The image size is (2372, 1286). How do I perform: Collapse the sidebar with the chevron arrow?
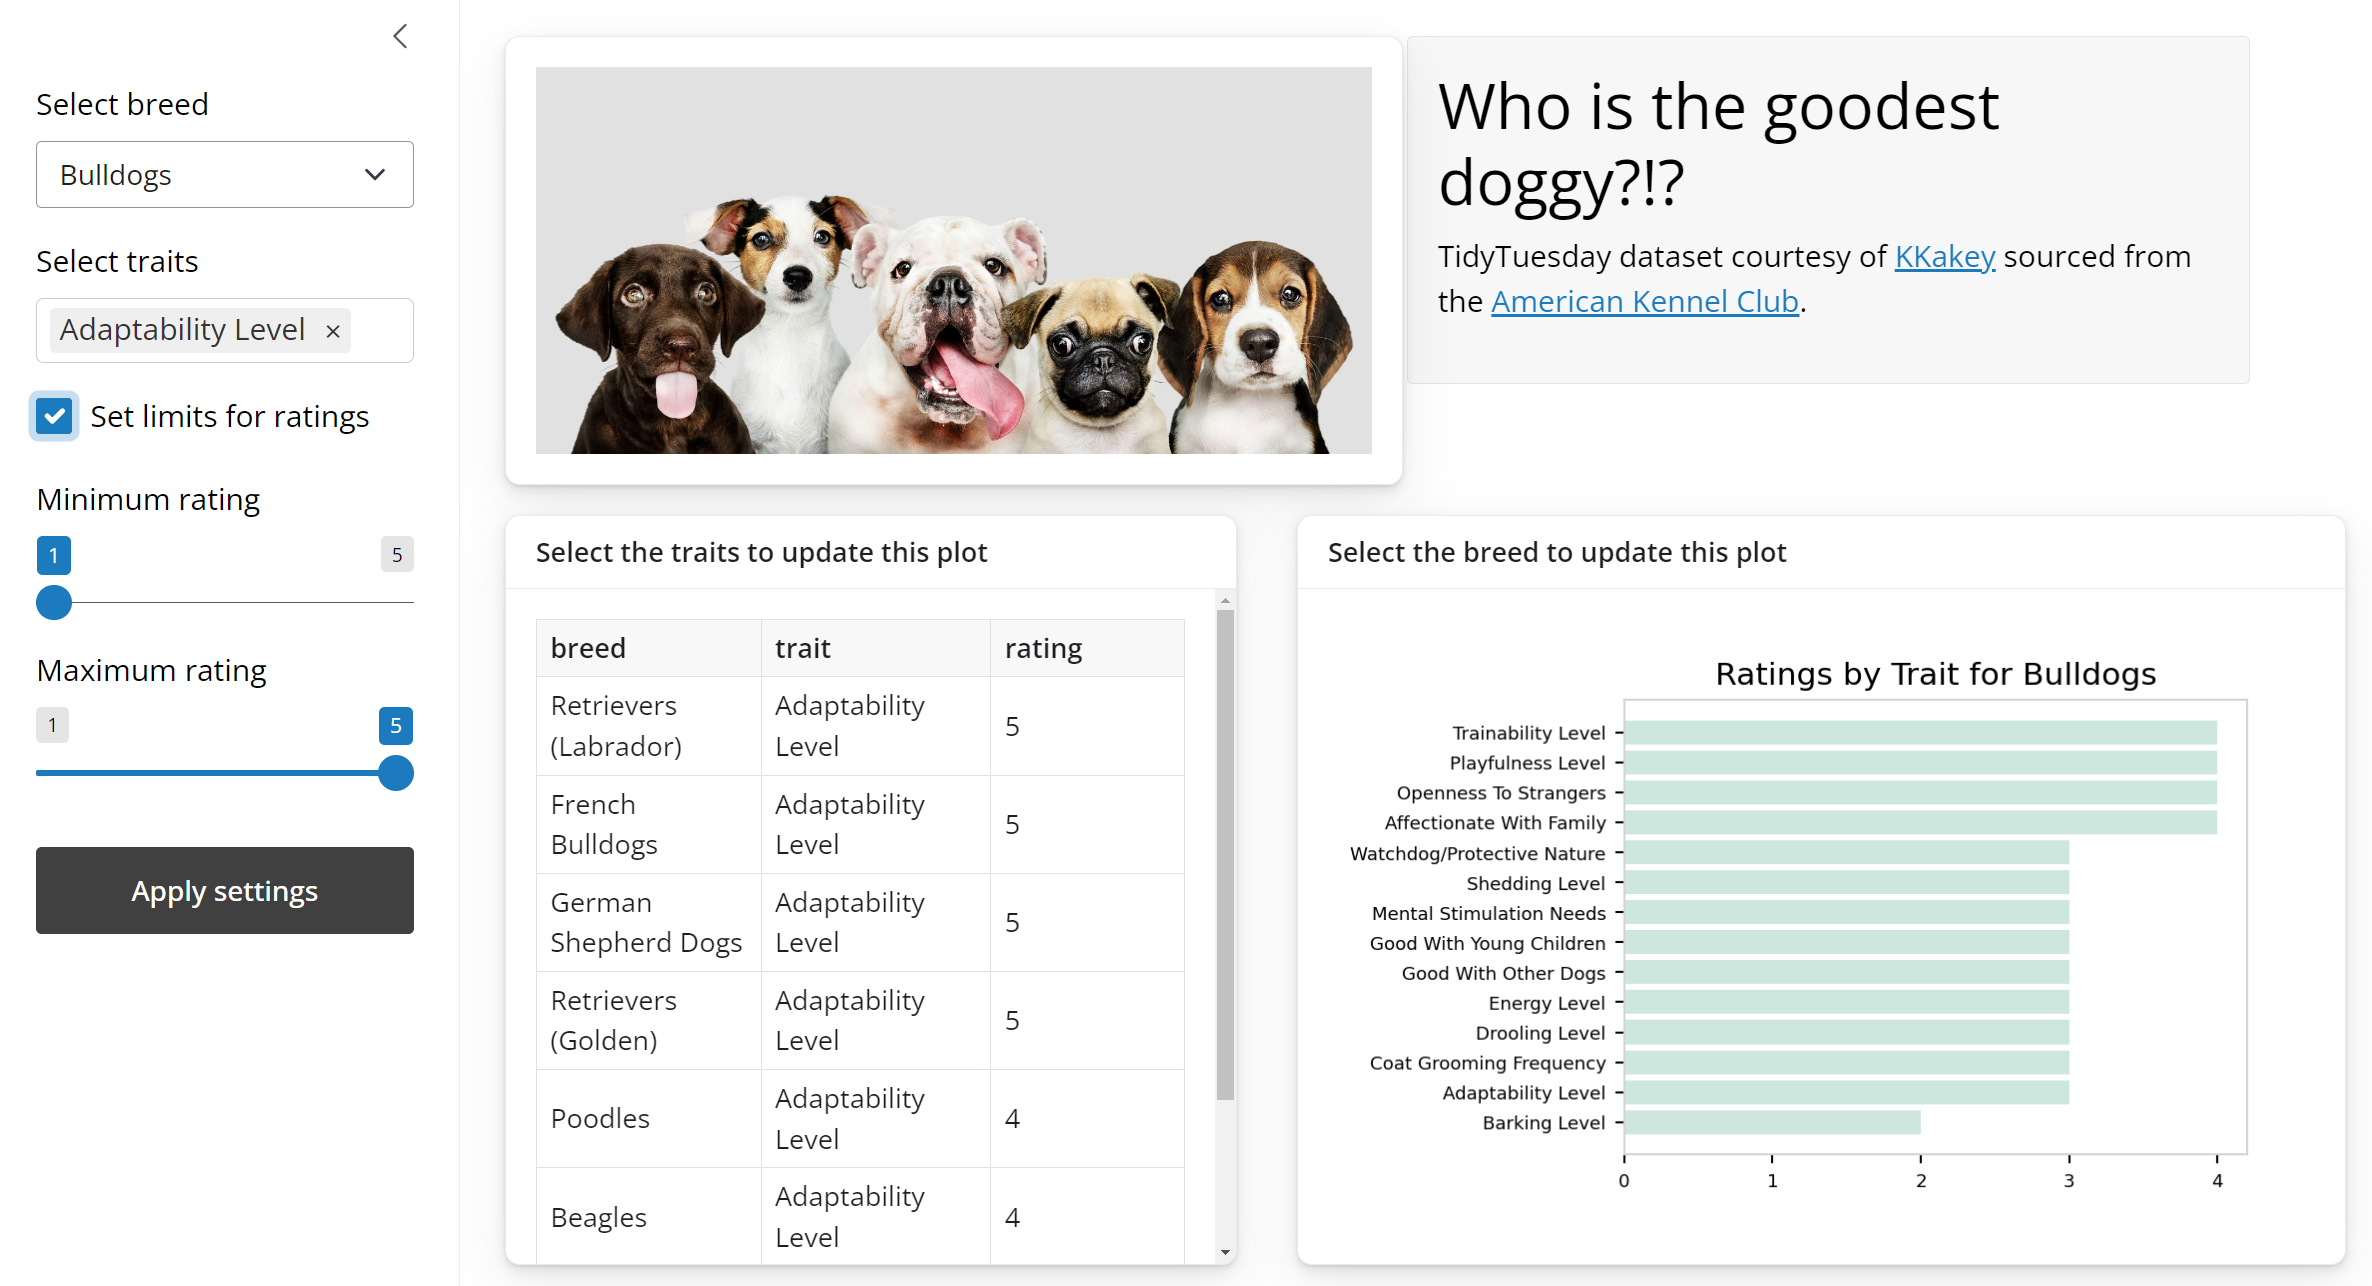400,36
